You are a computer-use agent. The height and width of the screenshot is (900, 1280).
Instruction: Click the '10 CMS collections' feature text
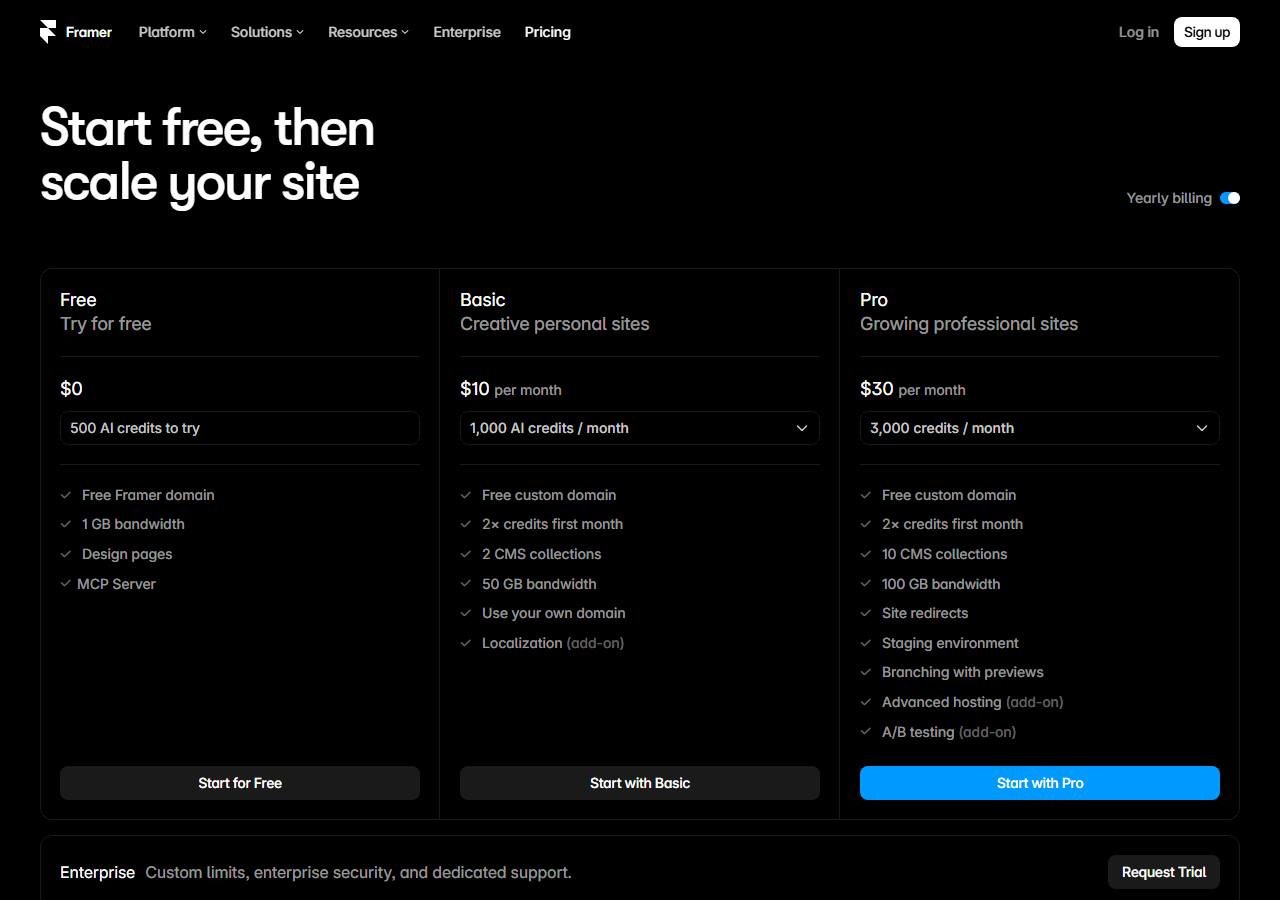(945, 554)
